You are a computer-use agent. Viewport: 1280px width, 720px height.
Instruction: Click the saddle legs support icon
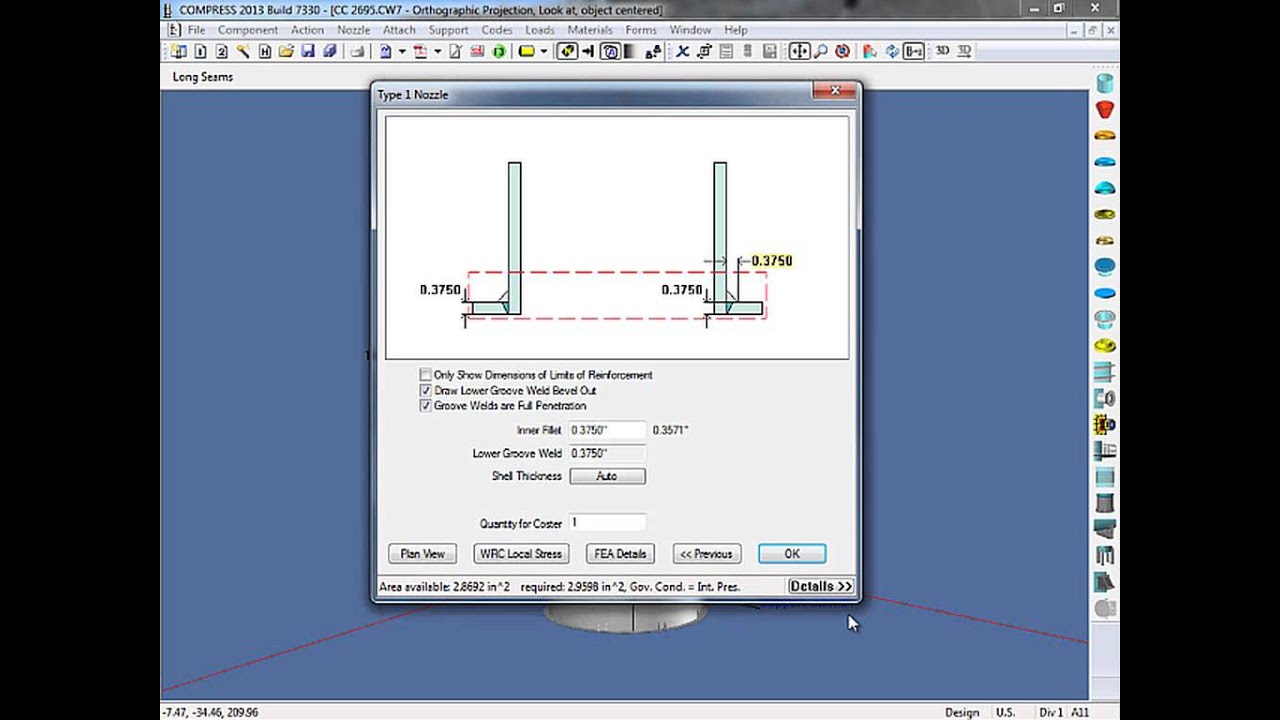(x=1105, y=554)
